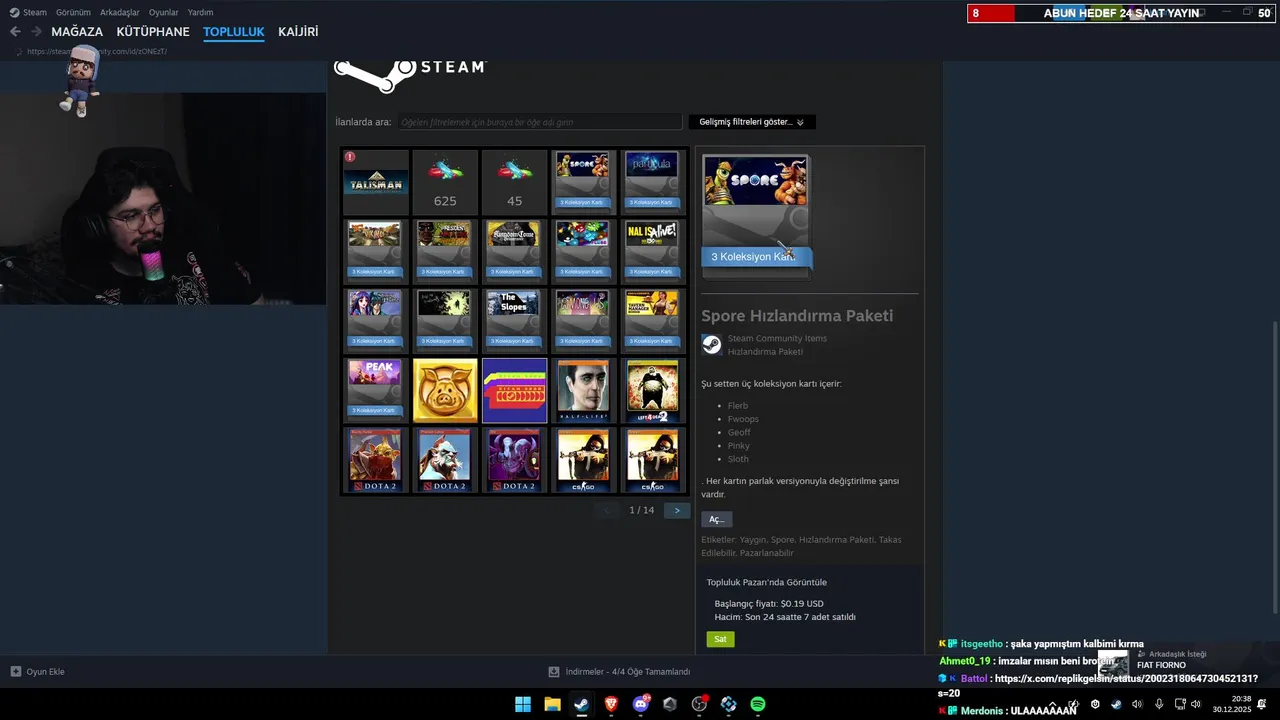1280x720 pixels.
Task: Select the Talisman item in the inventory
Action: 376,182
